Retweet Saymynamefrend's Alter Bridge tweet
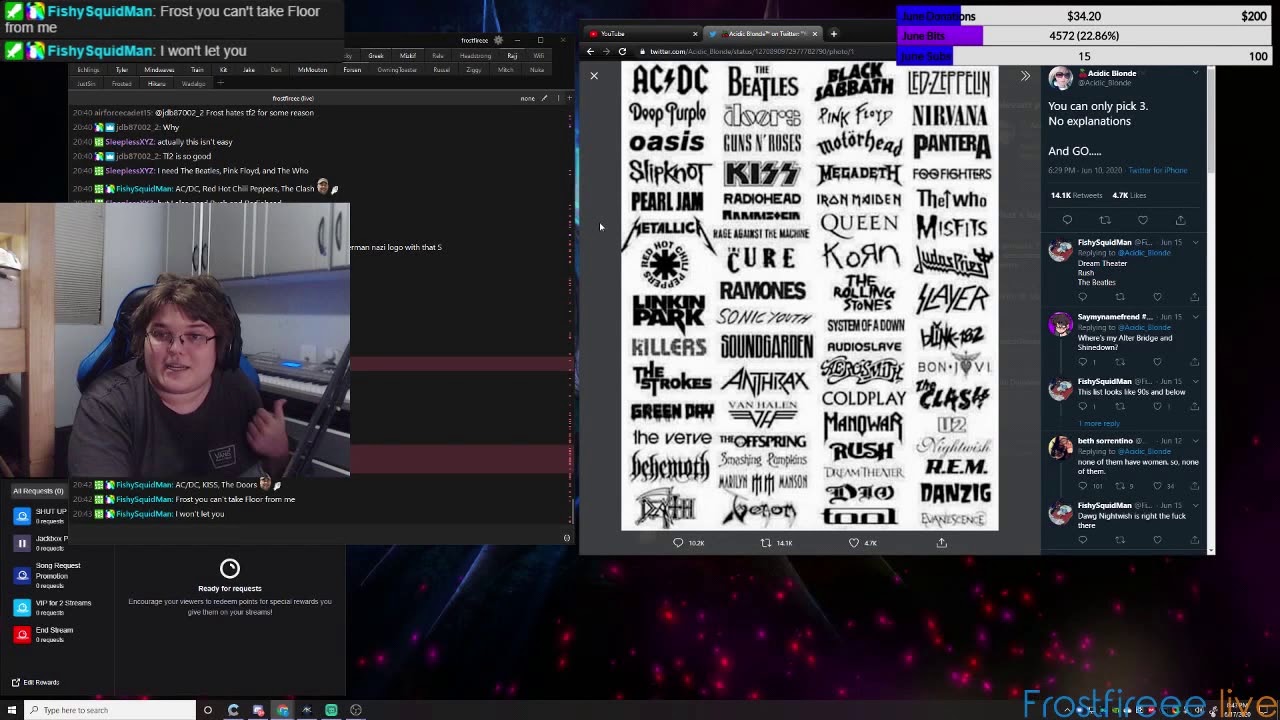Image resolution: width=1280 pixels, height=720 pixels. point(1120,362)
